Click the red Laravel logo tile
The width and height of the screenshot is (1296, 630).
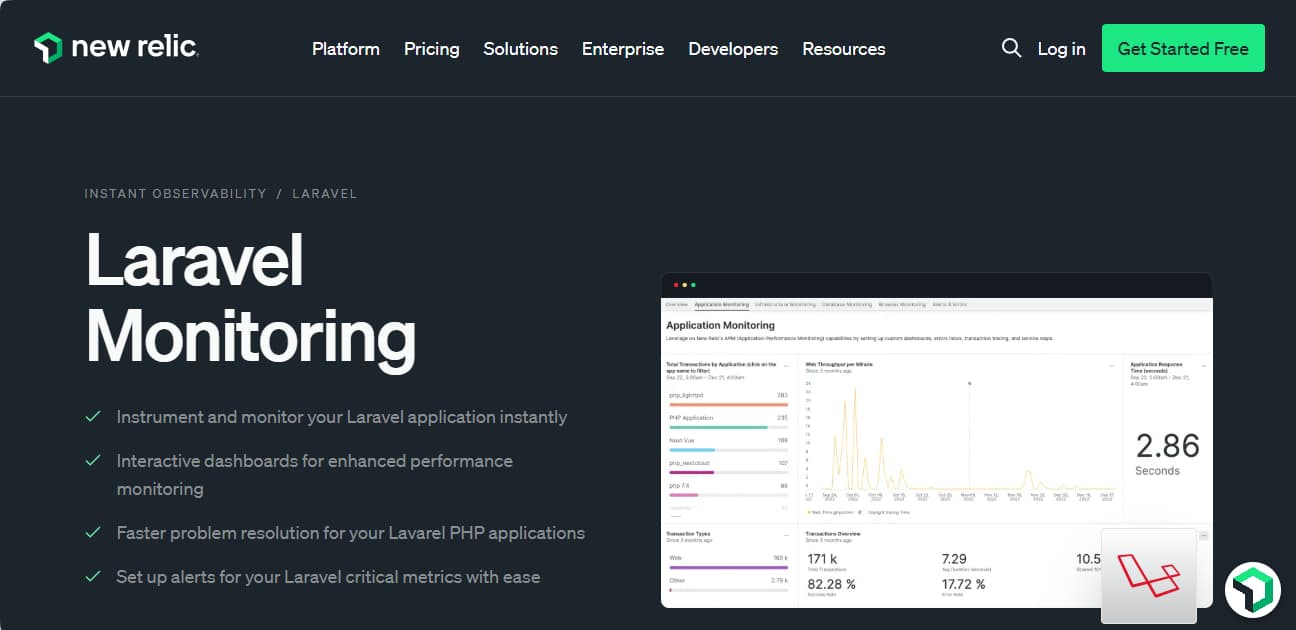point(1149,576)
